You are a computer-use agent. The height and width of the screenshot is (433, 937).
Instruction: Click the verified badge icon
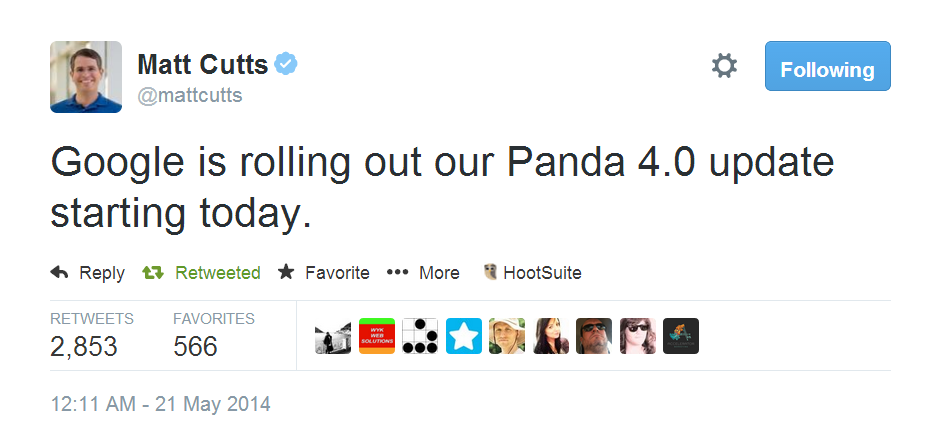coord(287,66)
